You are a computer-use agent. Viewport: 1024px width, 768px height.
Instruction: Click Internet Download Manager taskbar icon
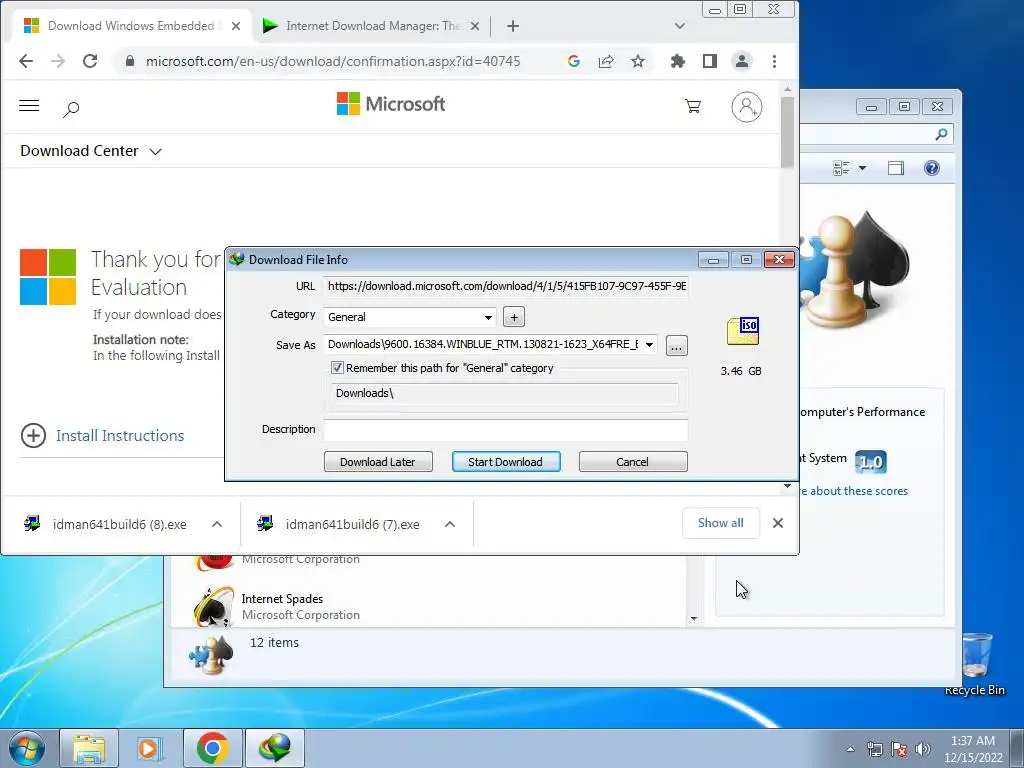pos(274,748)
